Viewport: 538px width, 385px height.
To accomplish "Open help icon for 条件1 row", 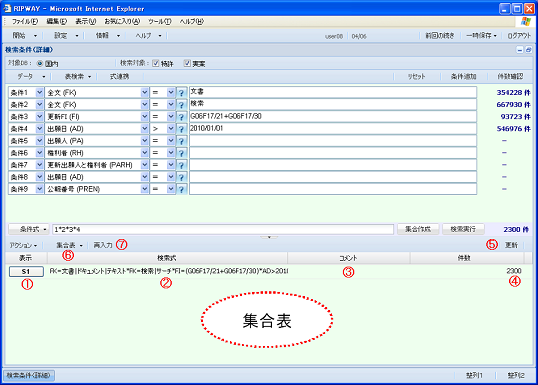I will pyautogui.click(x=182, y=93).
